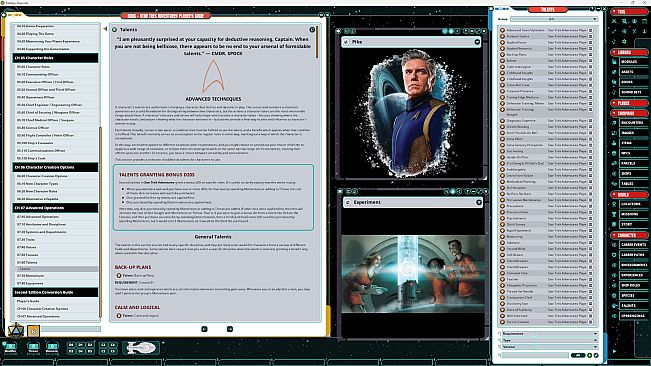The width and height of the screenshot is (651, 366).
Task: Open the Version filter dropdown
Action: pyautogui.click(x=550, y=347)
